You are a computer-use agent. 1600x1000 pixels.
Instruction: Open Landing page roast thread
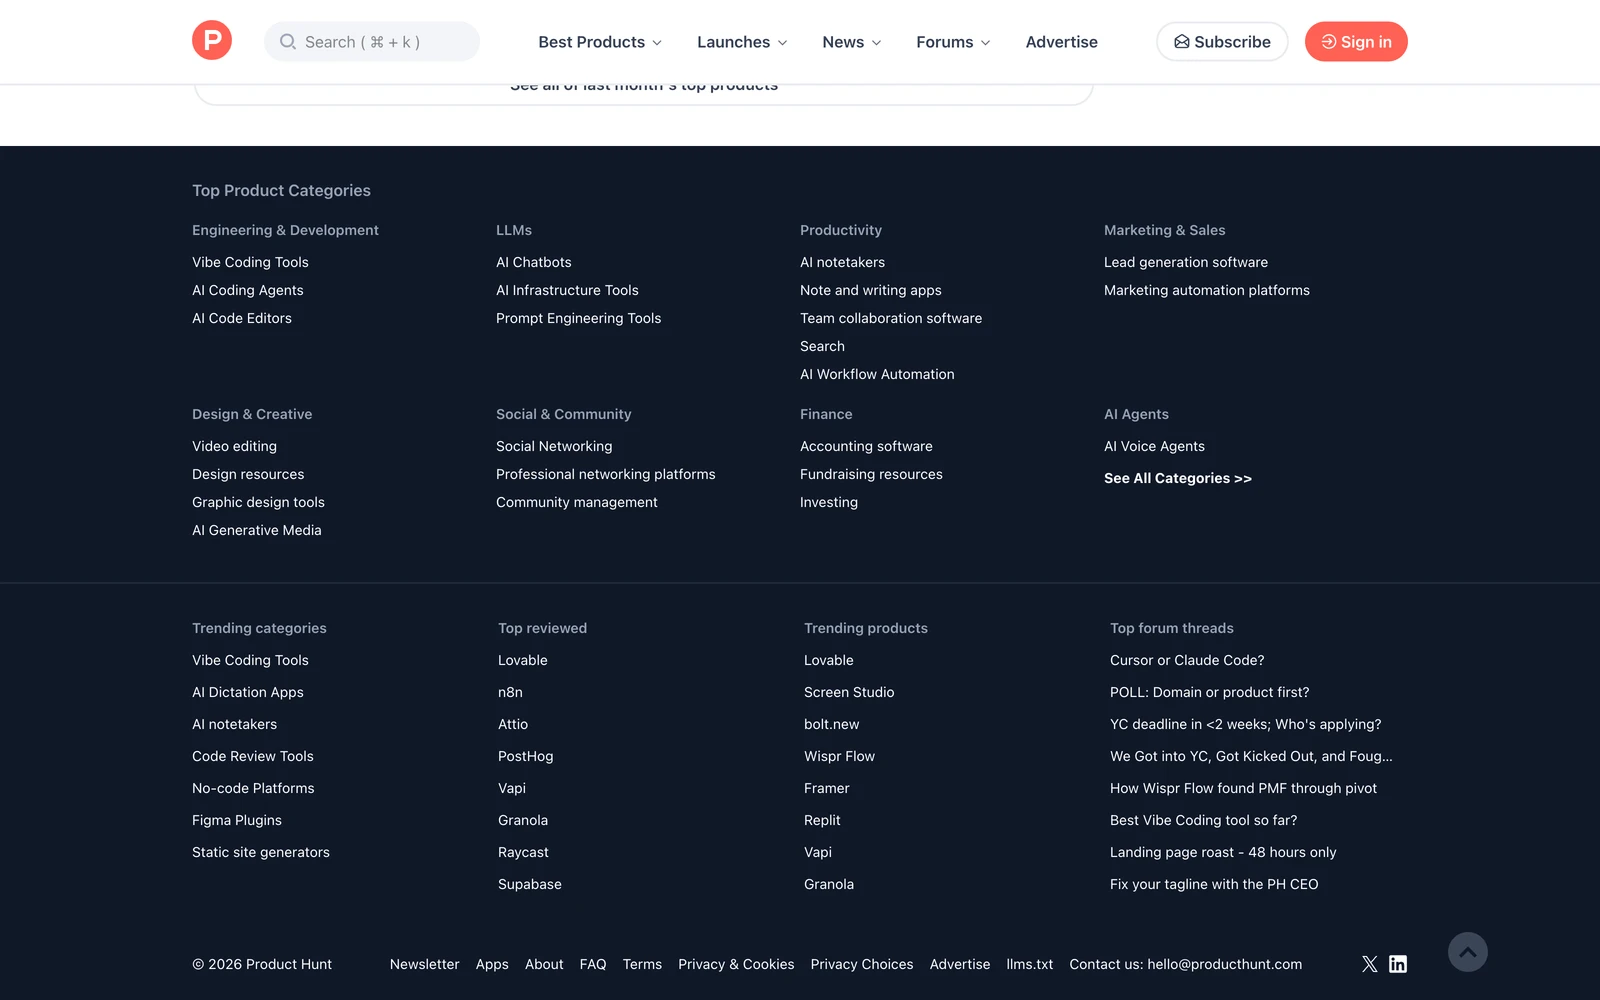click(1223, 852)
